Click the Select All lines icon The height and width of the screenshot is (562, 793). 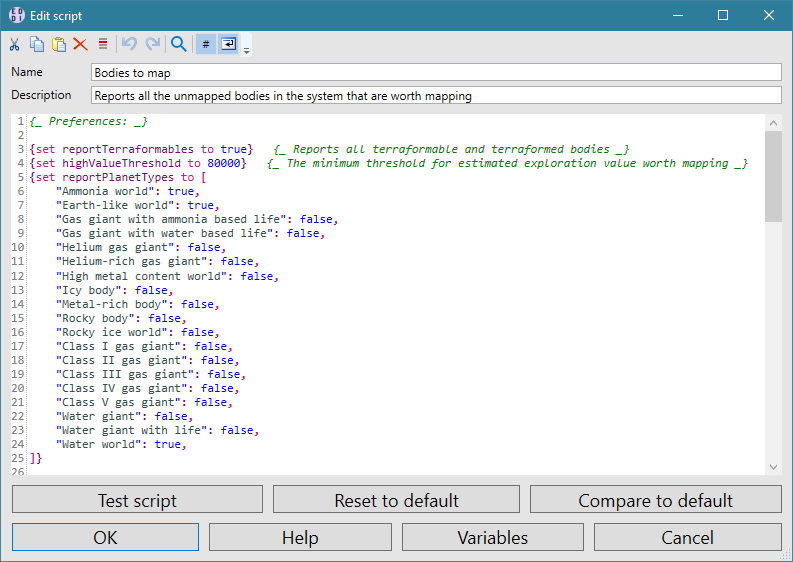[103, 45]
